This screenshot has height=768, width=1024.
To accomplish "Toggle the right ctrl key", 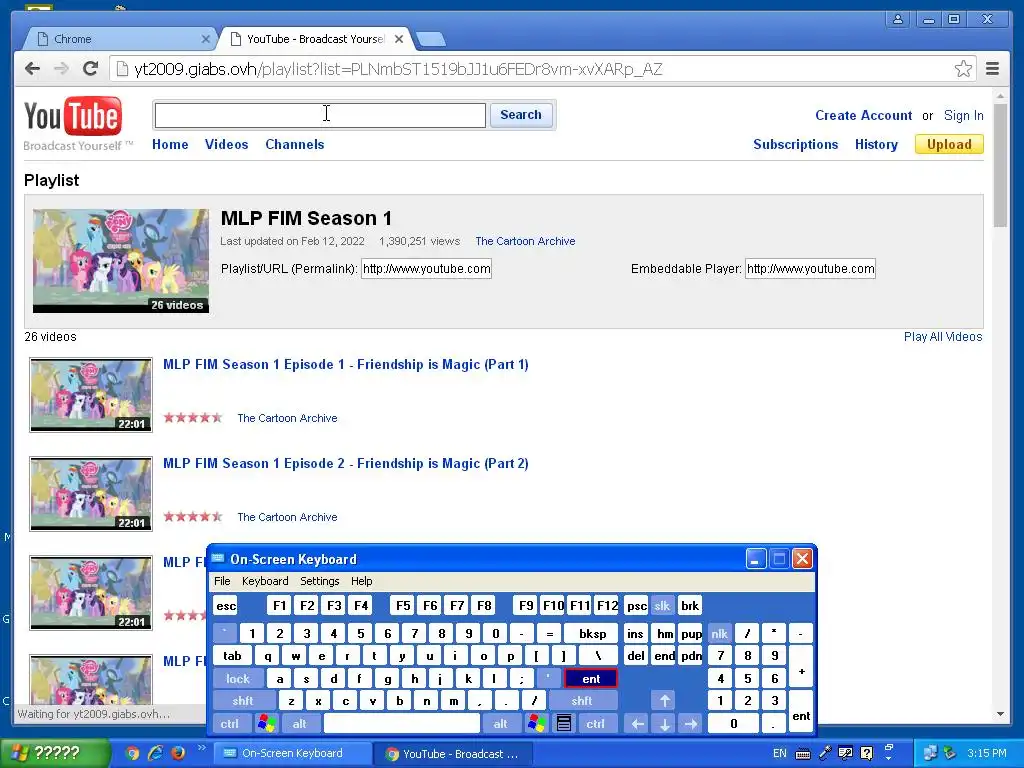I will click(x=595, y=724).
